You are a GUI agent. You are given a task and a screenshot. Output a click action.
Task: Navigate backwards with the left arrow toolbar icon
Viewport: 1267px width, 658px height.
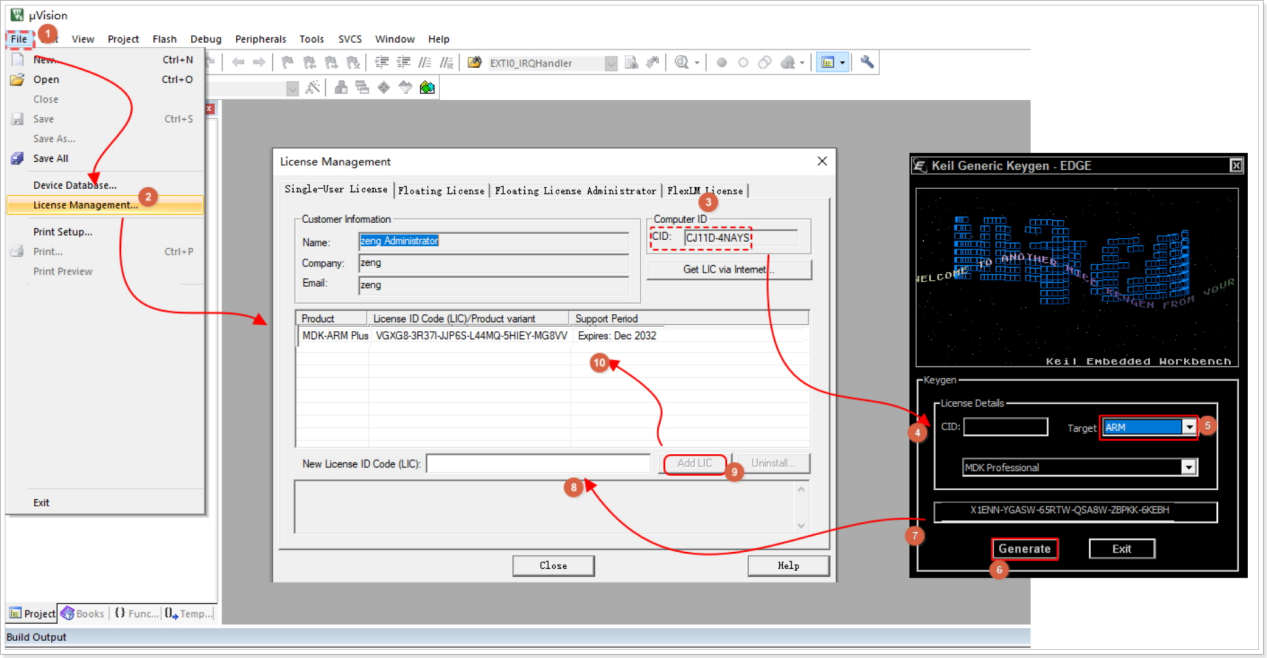[x=238, y=62]
